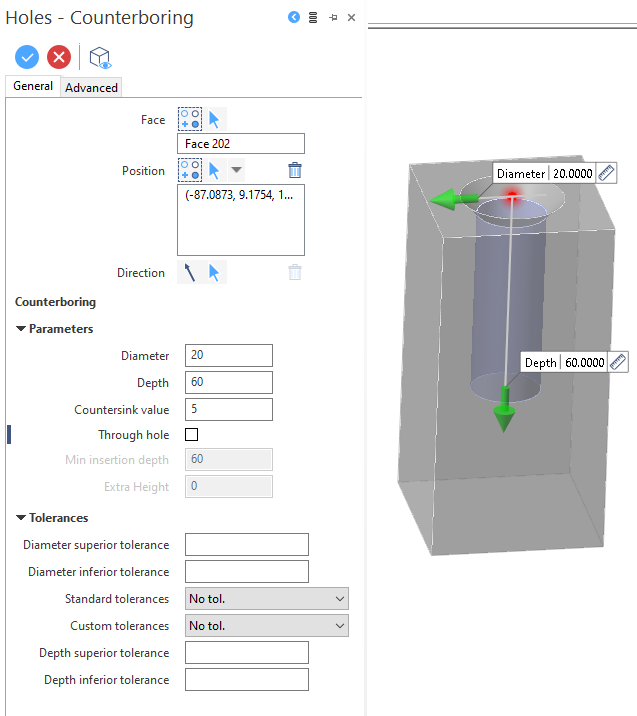Click the Direction pick arrow icon
This screenshot has width=637, height=716.
(x=214, y=273)
